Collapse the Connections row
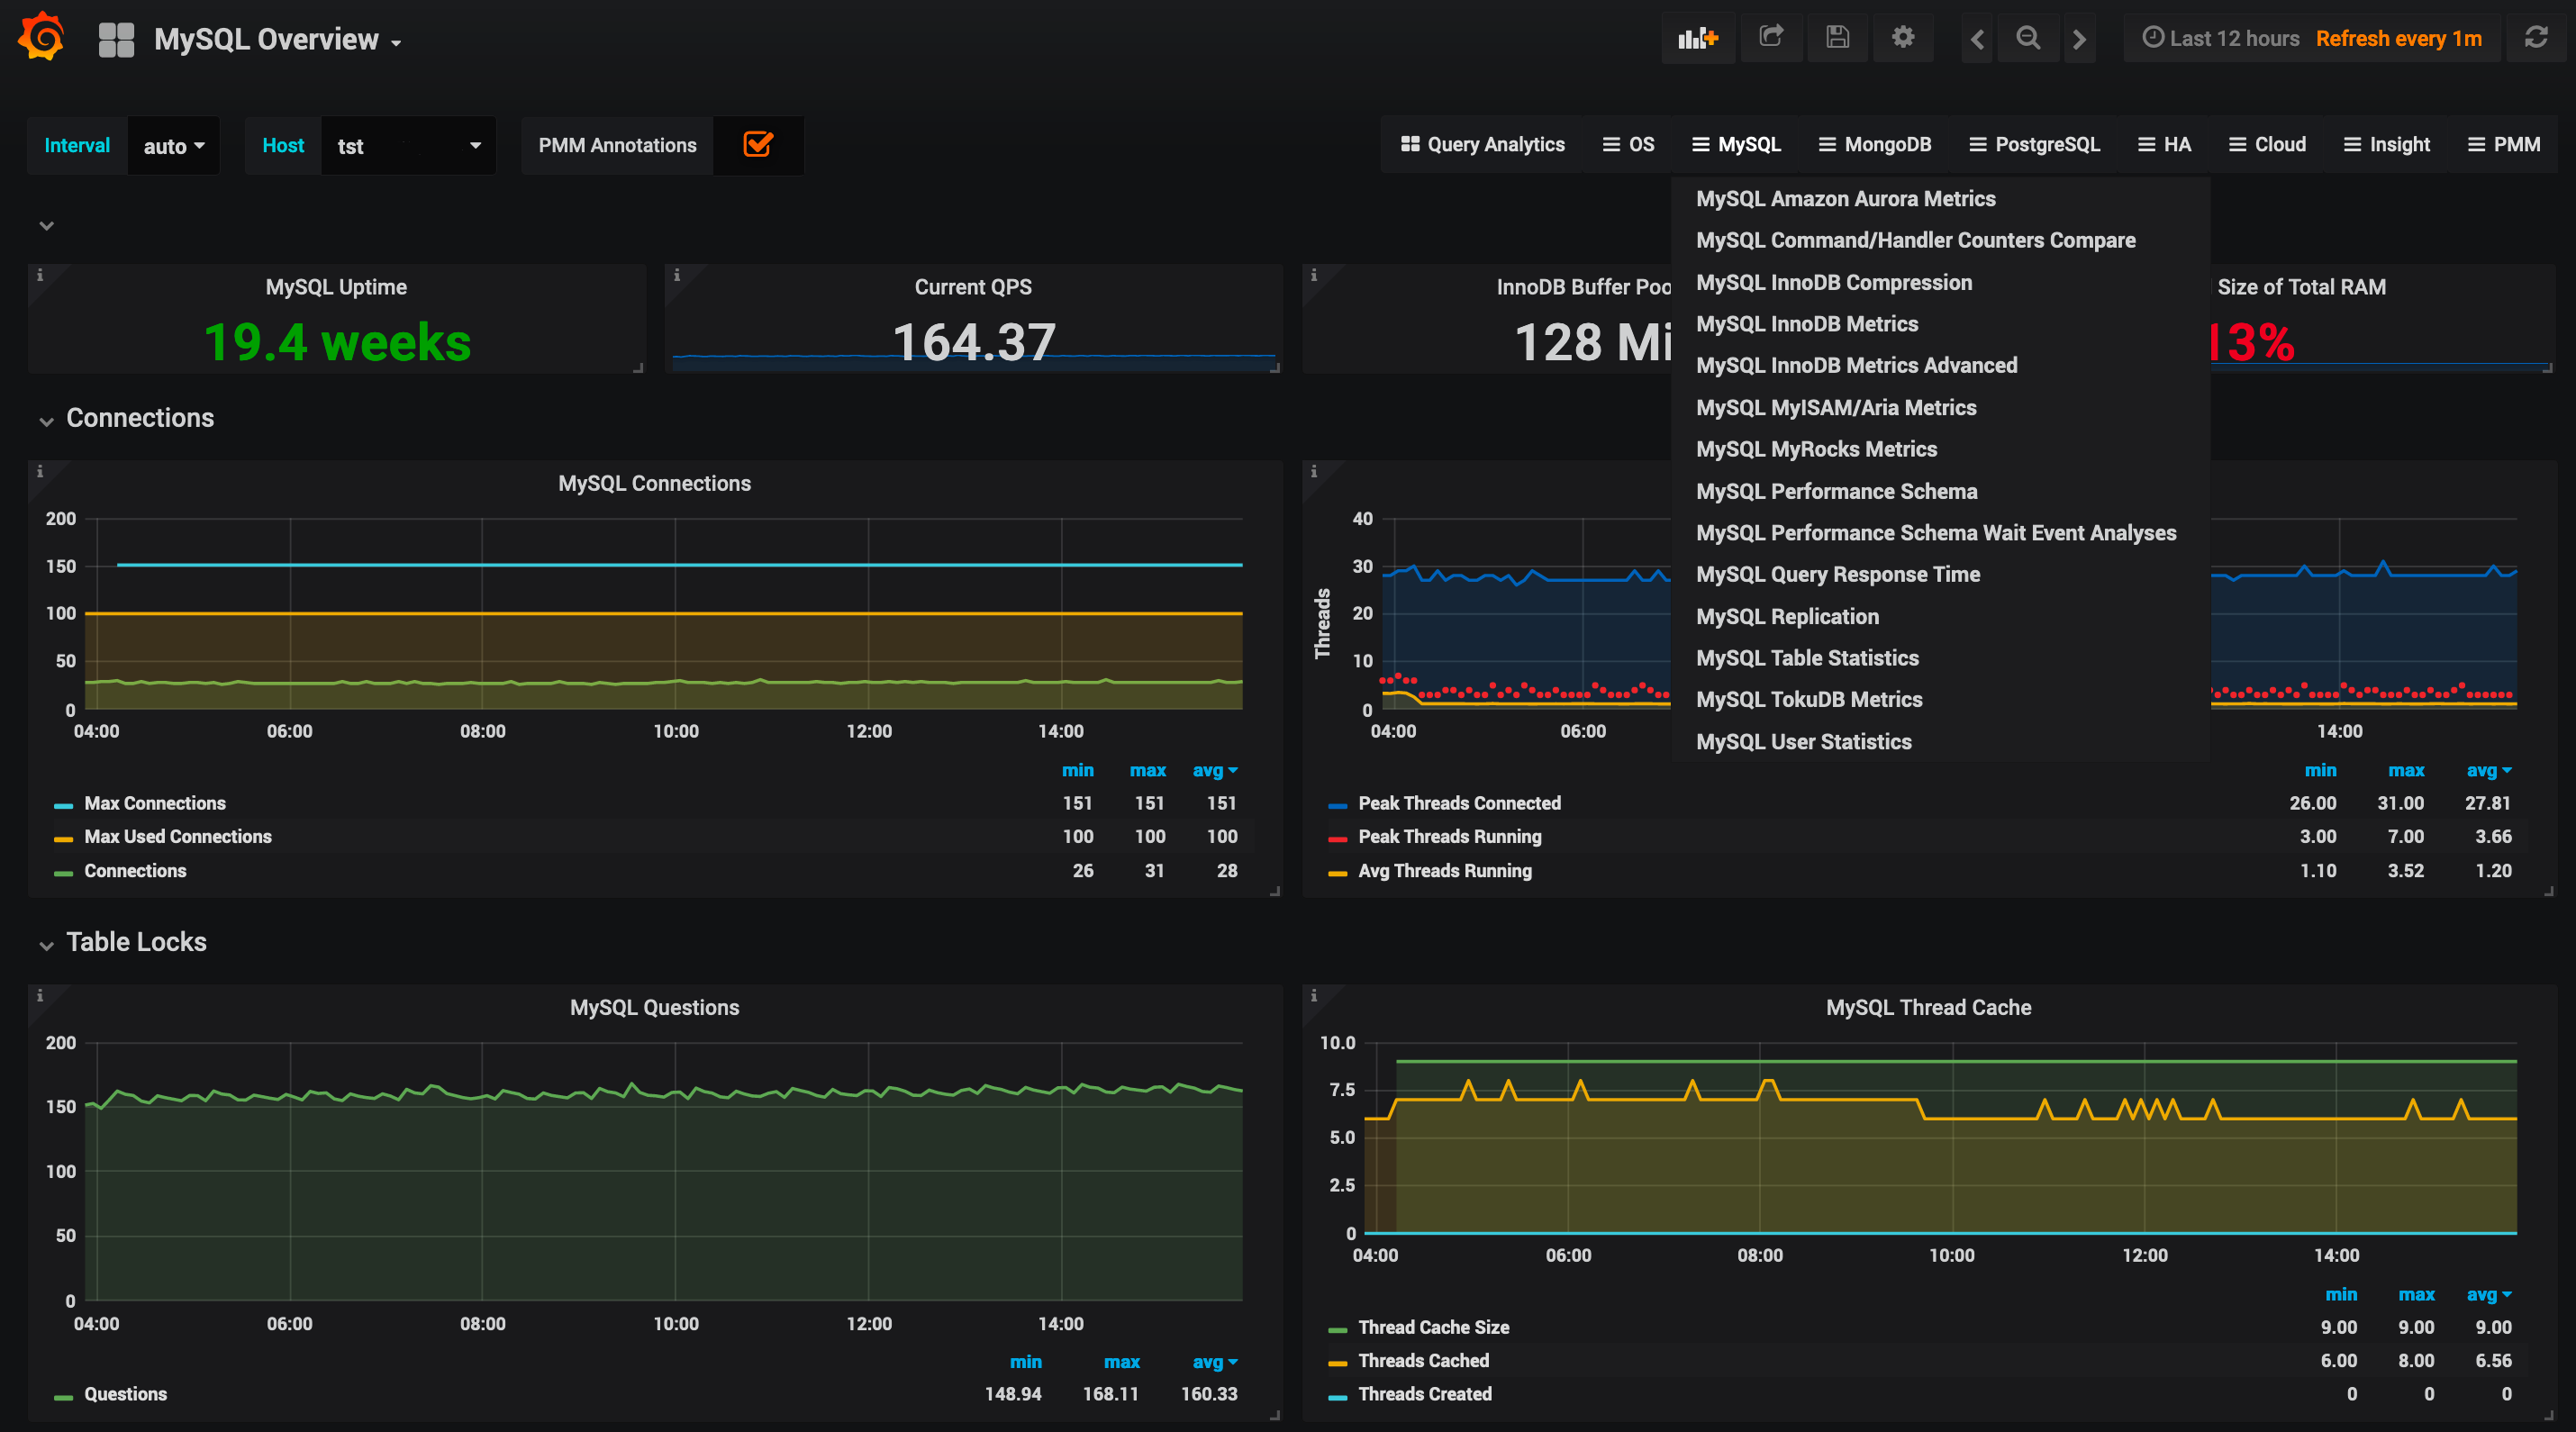 tap(140, 418)
